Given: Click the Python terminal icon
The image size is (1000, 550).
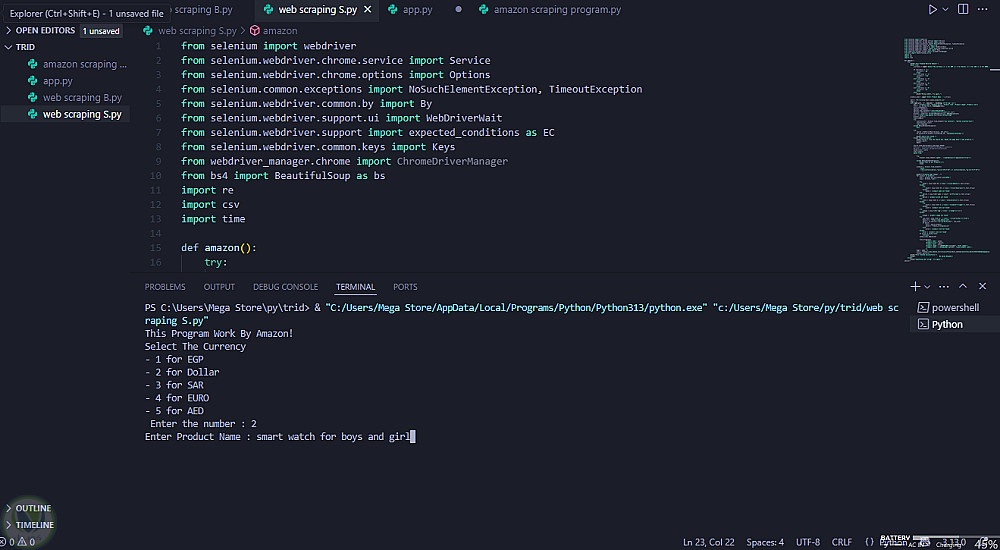Looking at the screenshot, I should (x=922, y=324).
